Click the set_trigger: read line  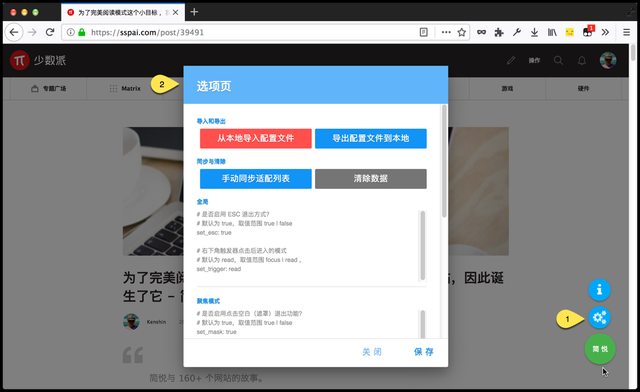(x=219, y=269)
